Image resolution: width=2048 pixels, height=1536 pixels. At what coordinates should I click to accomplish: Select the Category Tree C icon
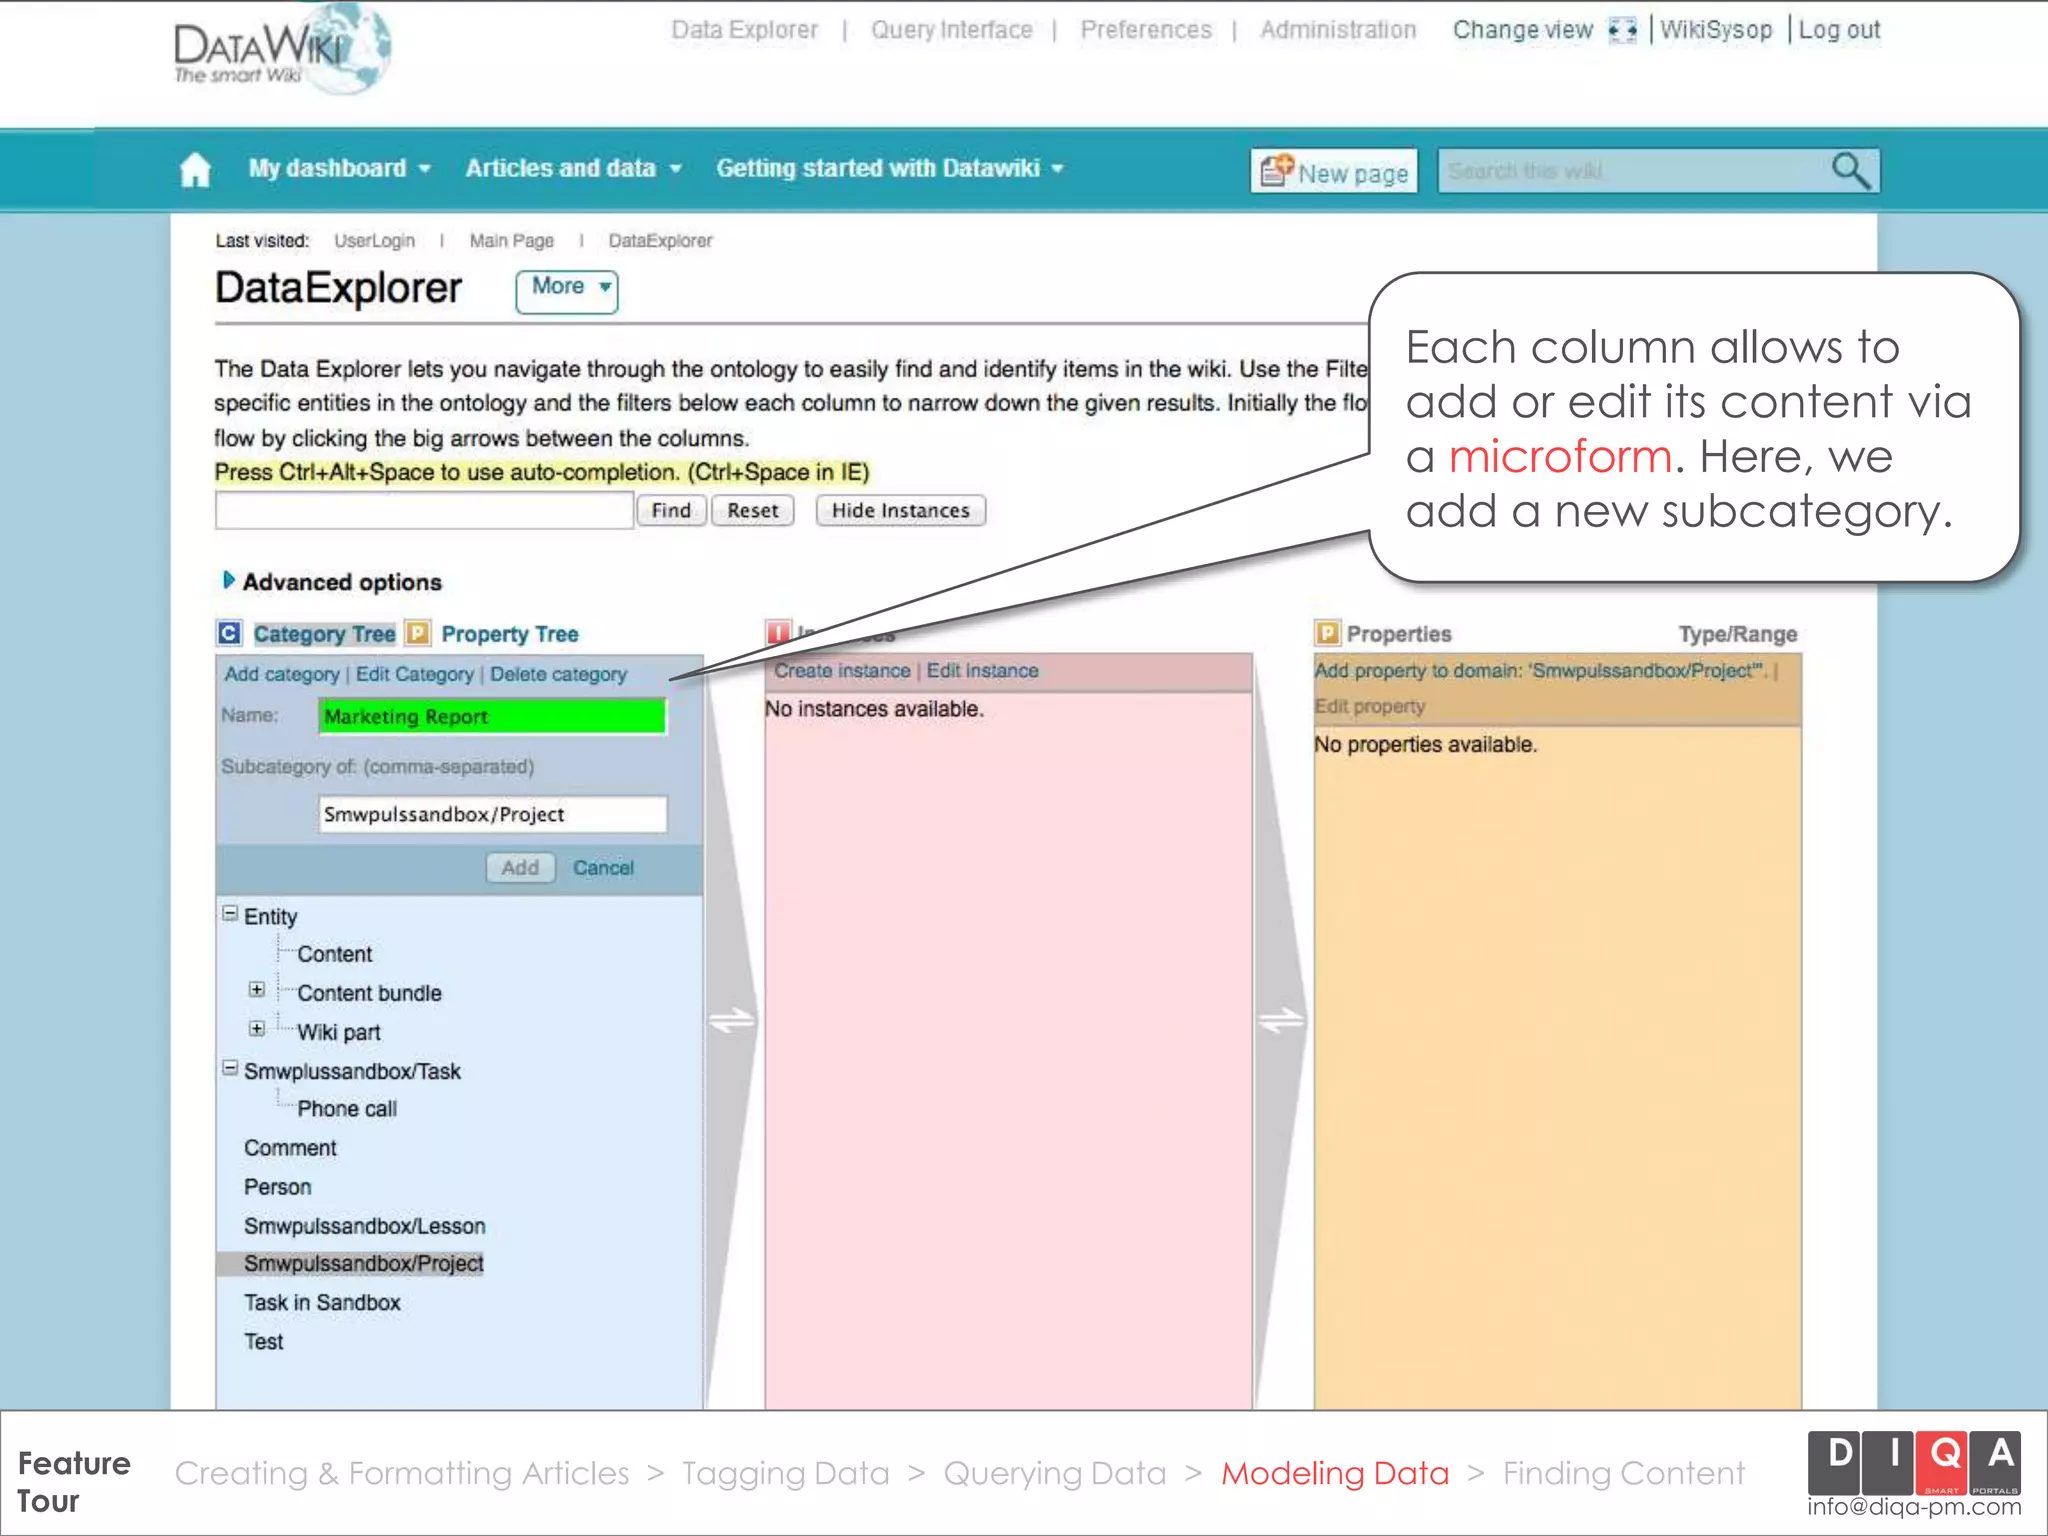pyautogui.click(x=229, y=633)
